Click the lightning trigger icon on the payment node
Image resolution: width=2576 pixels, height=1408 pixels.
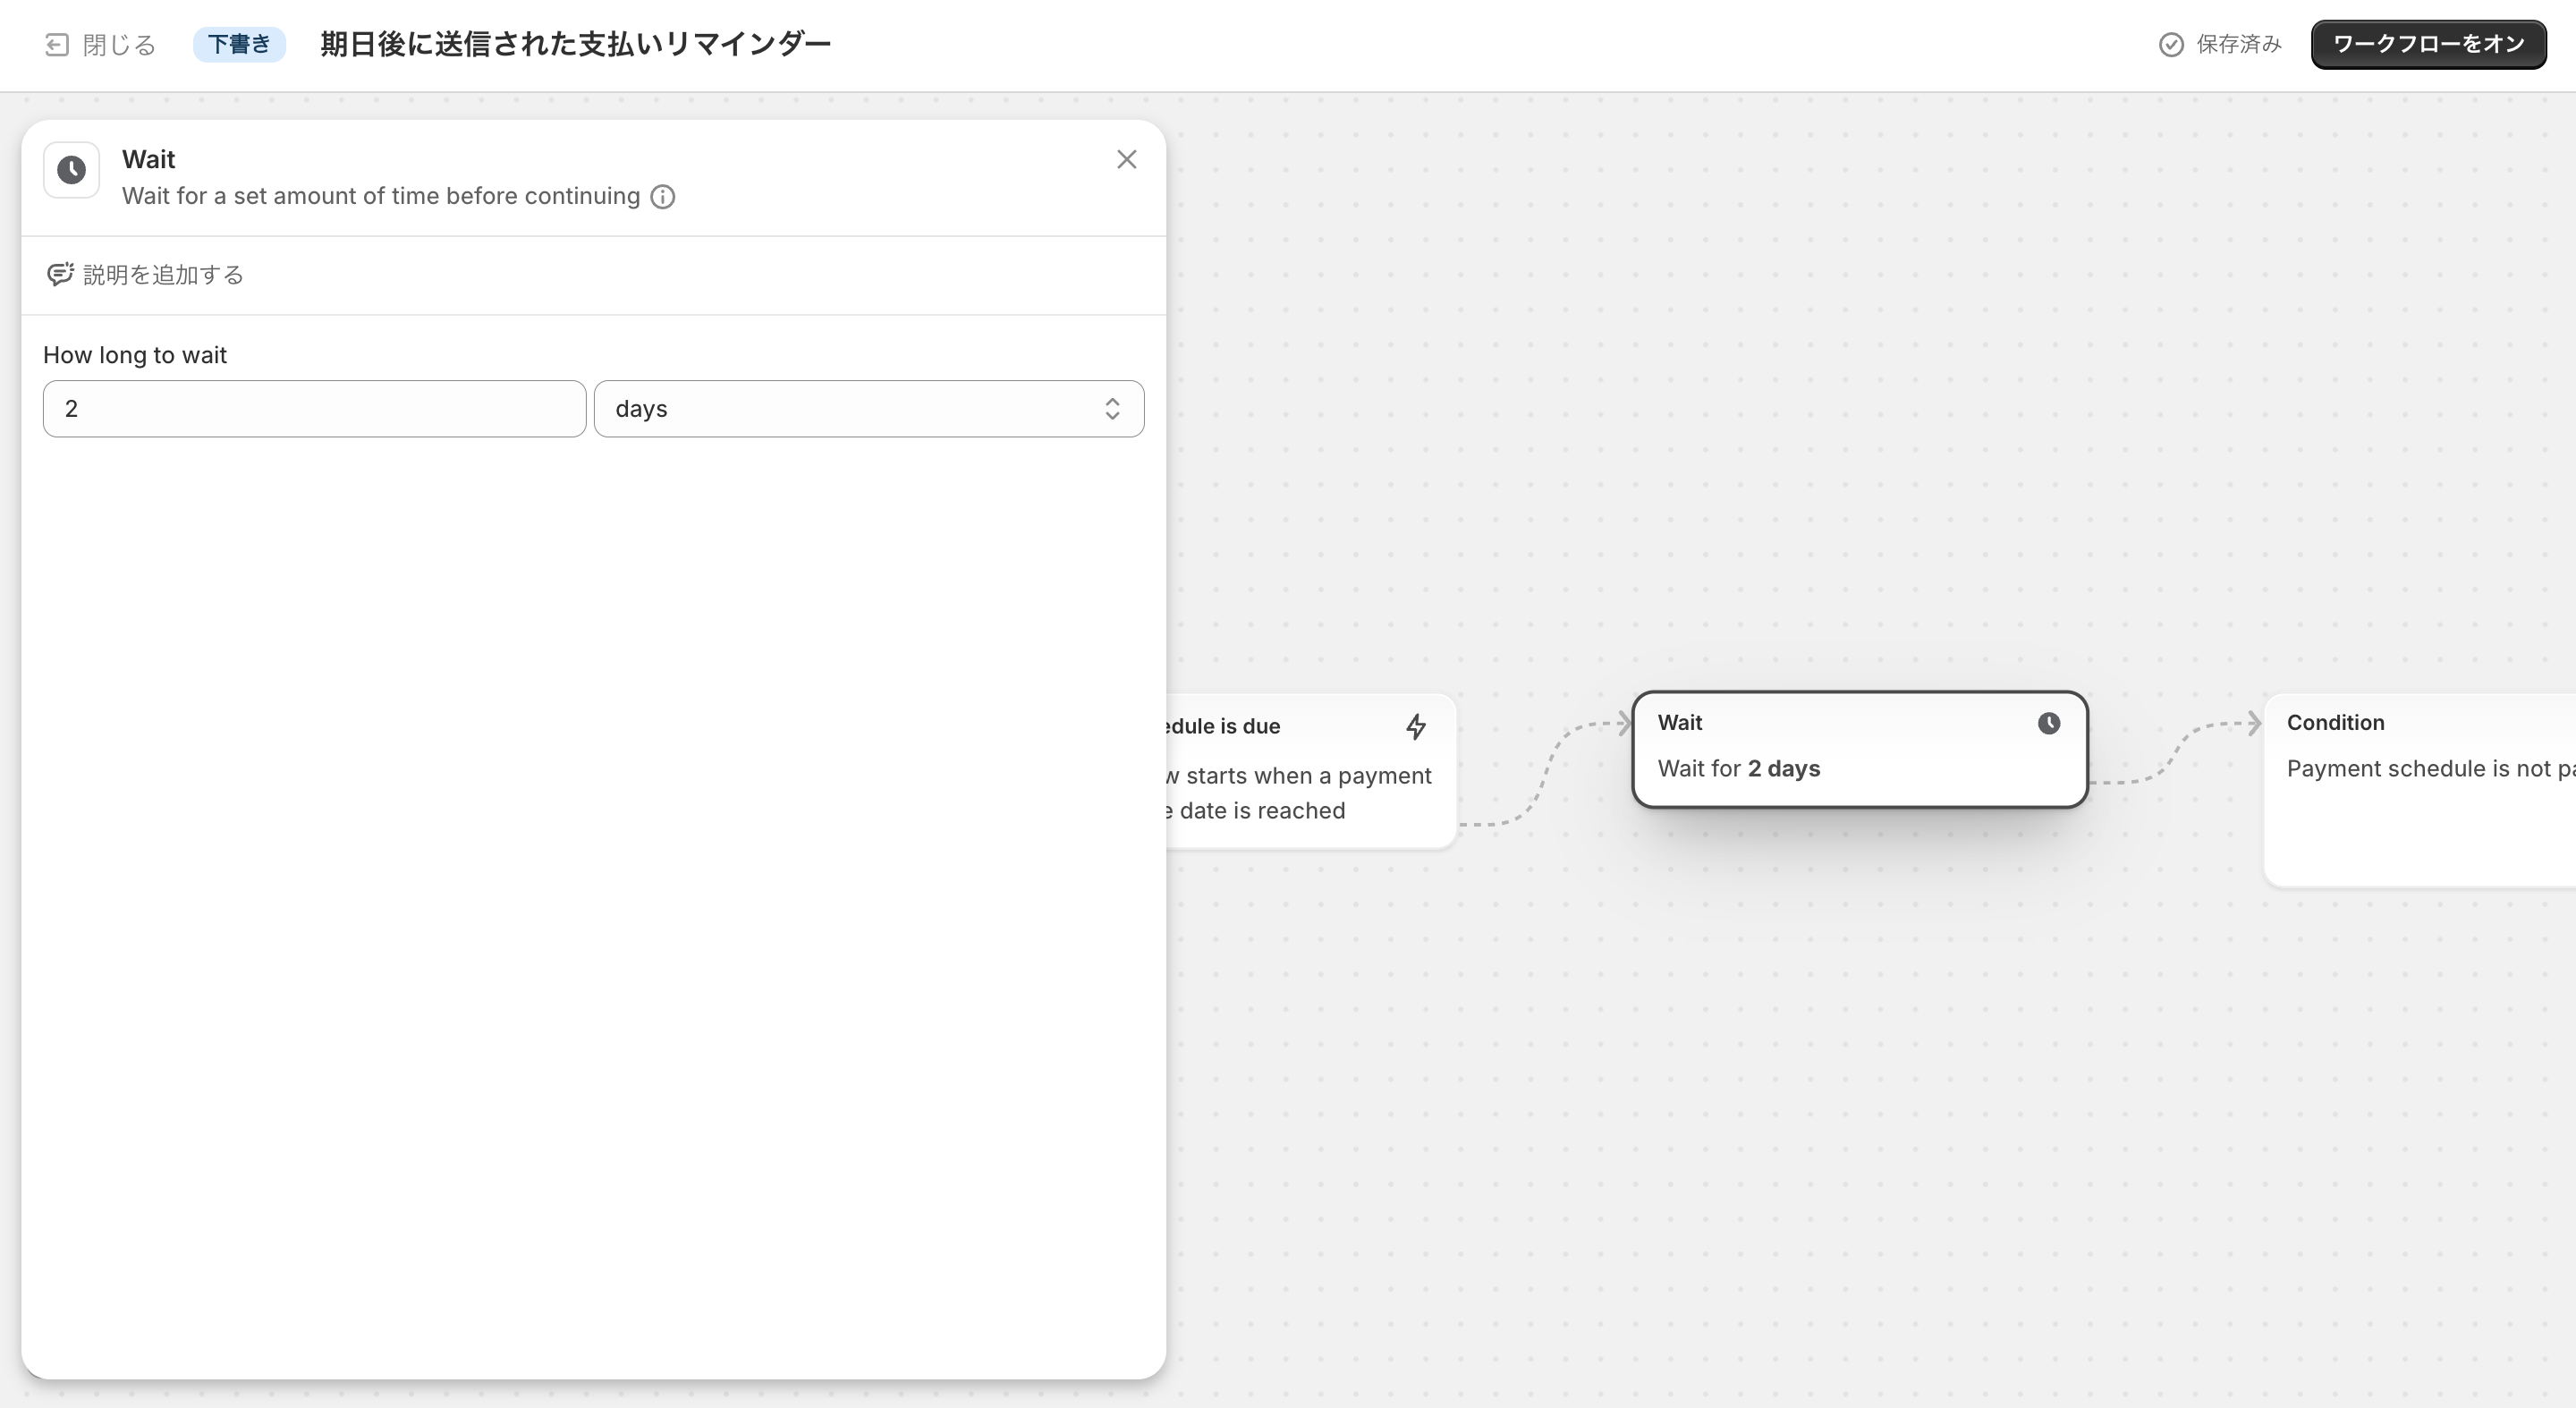[x=1416, y=727]
